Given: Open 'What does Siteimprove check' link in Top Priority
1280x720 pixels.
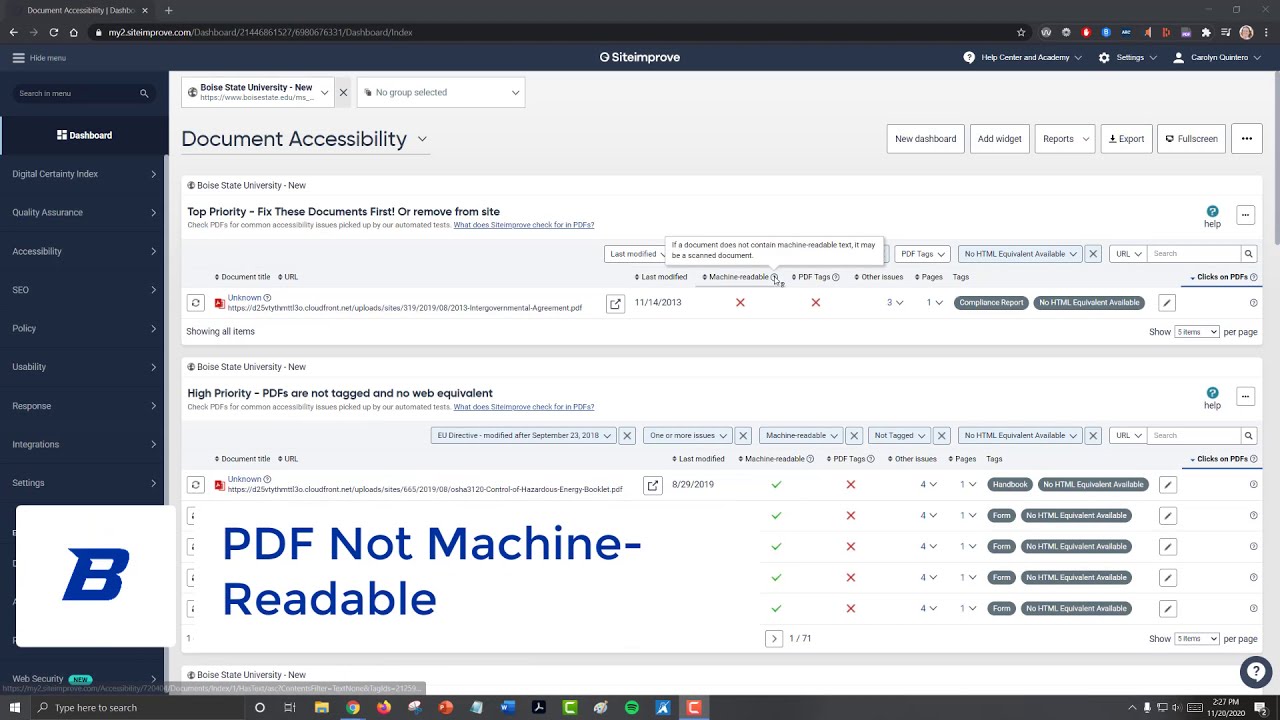Looking at the screenshot, I should click(524, 225).
